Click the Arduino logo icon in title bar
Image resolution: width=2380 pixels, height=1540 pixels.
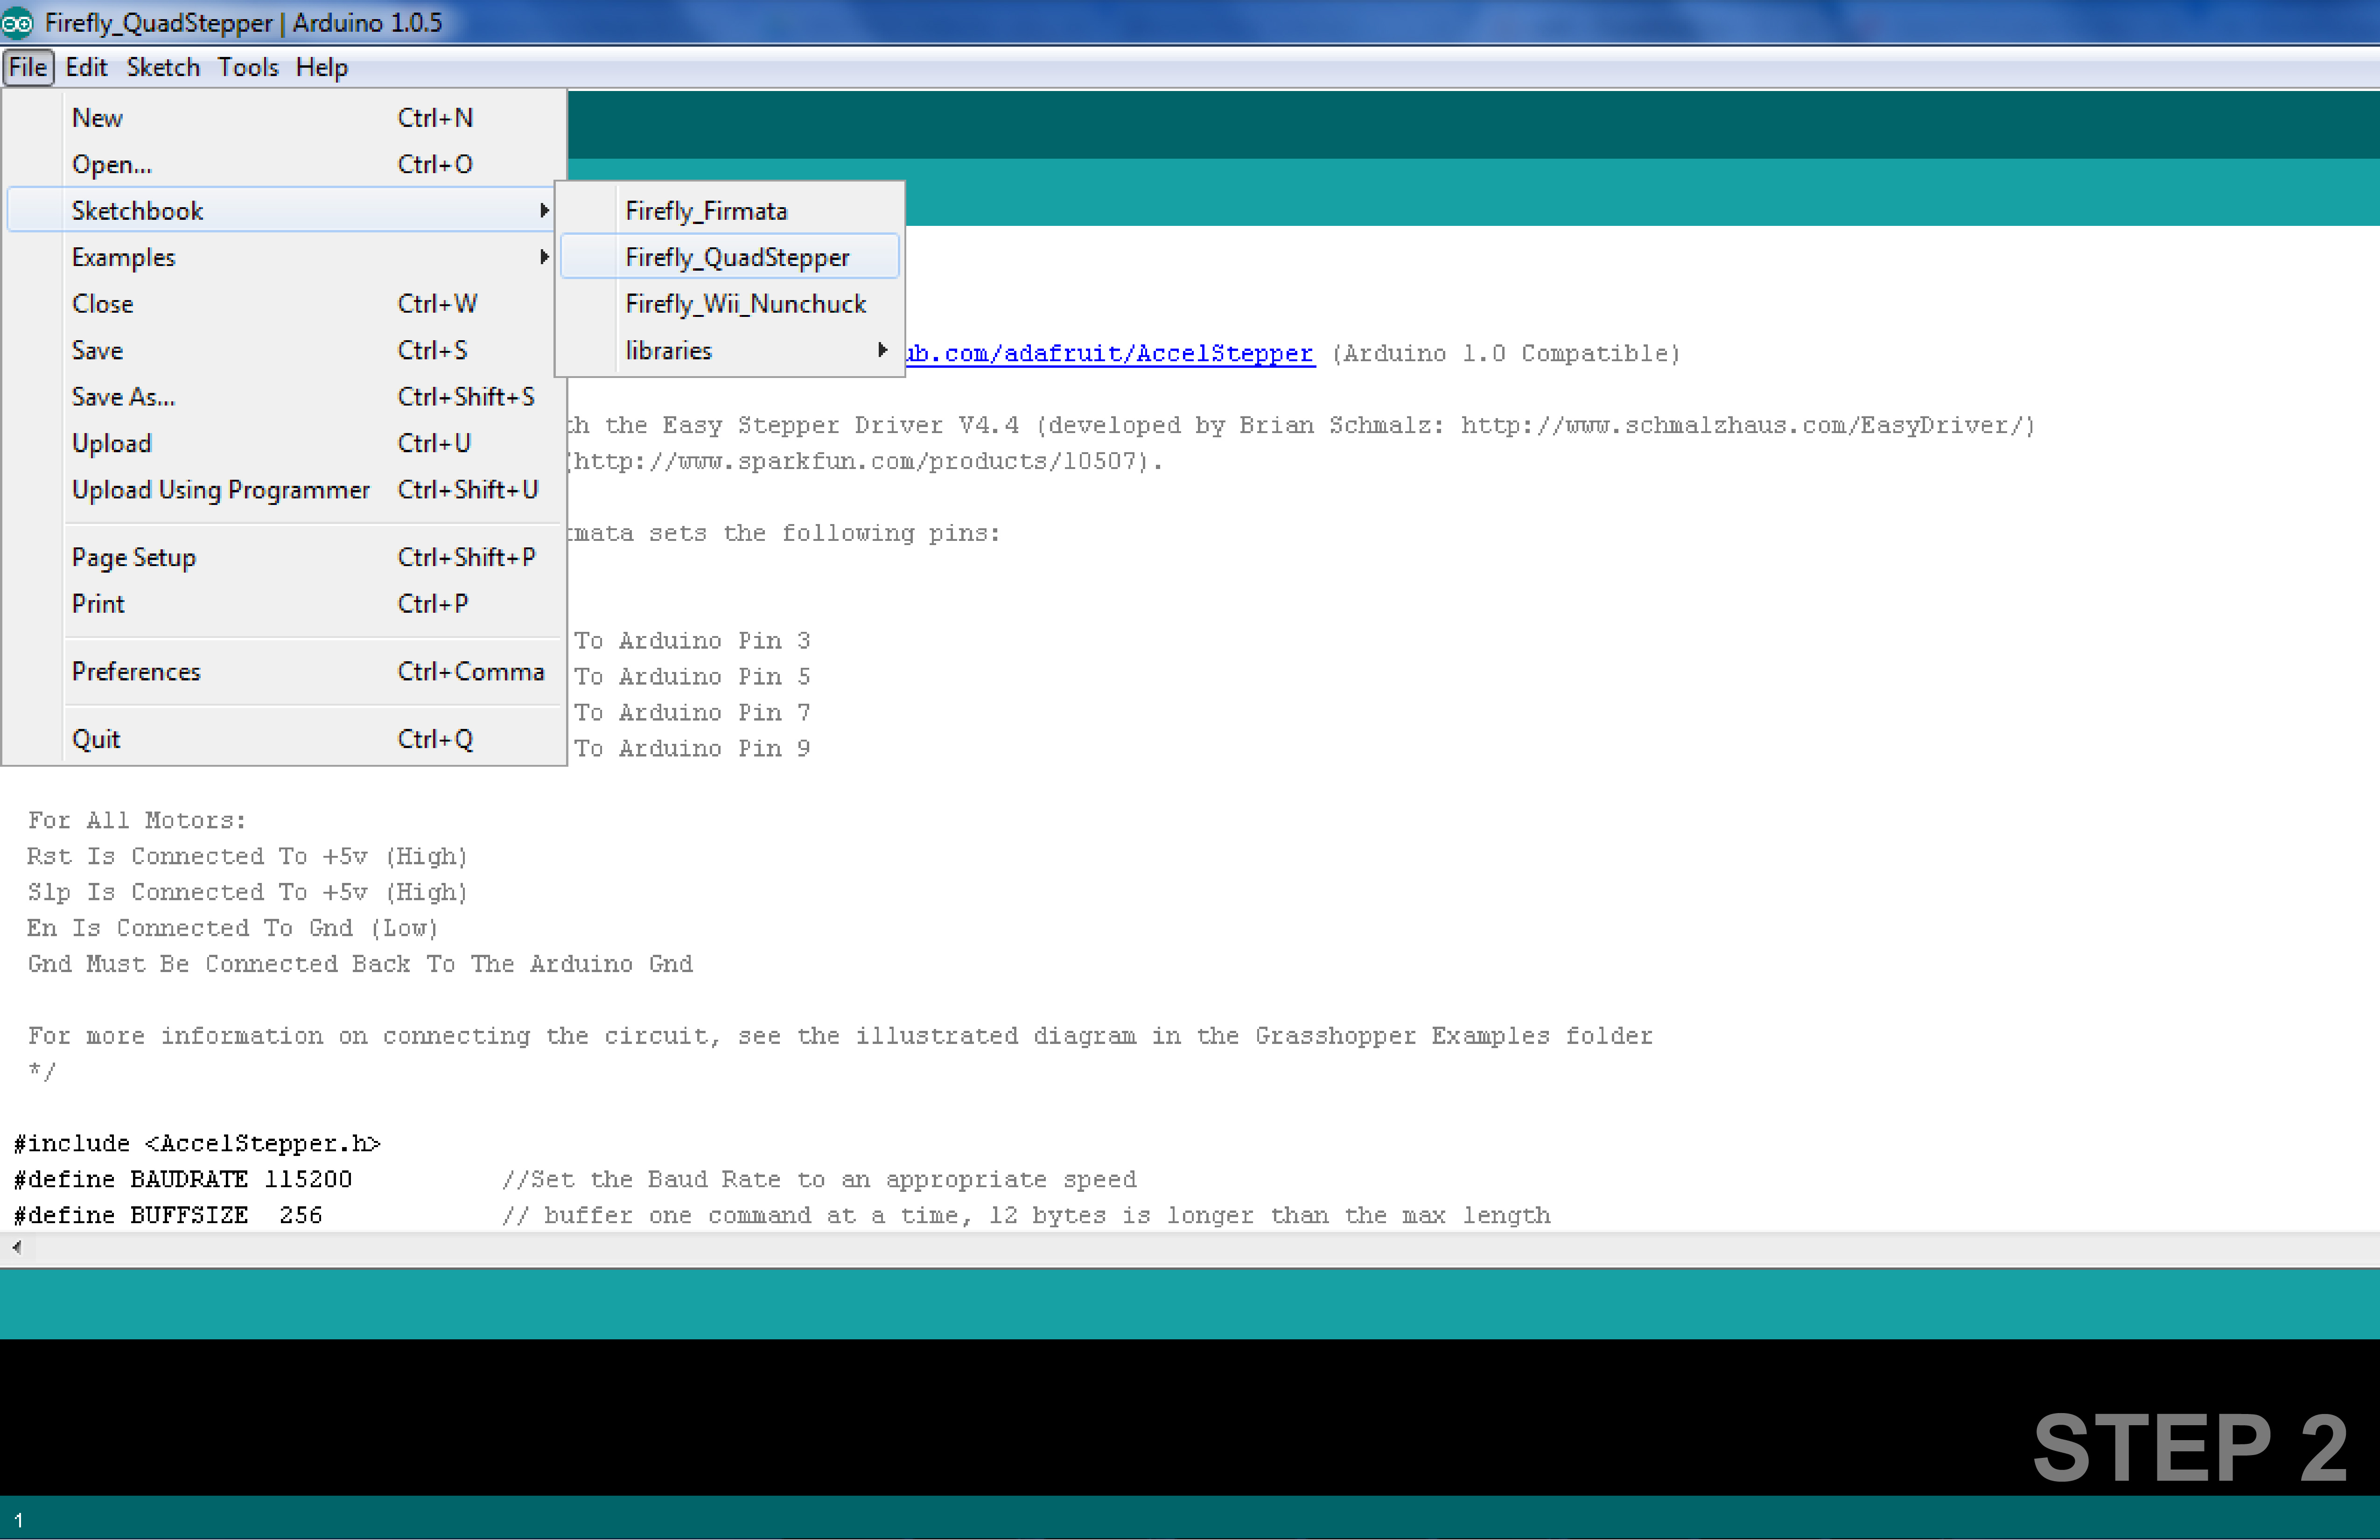(17, 22)
